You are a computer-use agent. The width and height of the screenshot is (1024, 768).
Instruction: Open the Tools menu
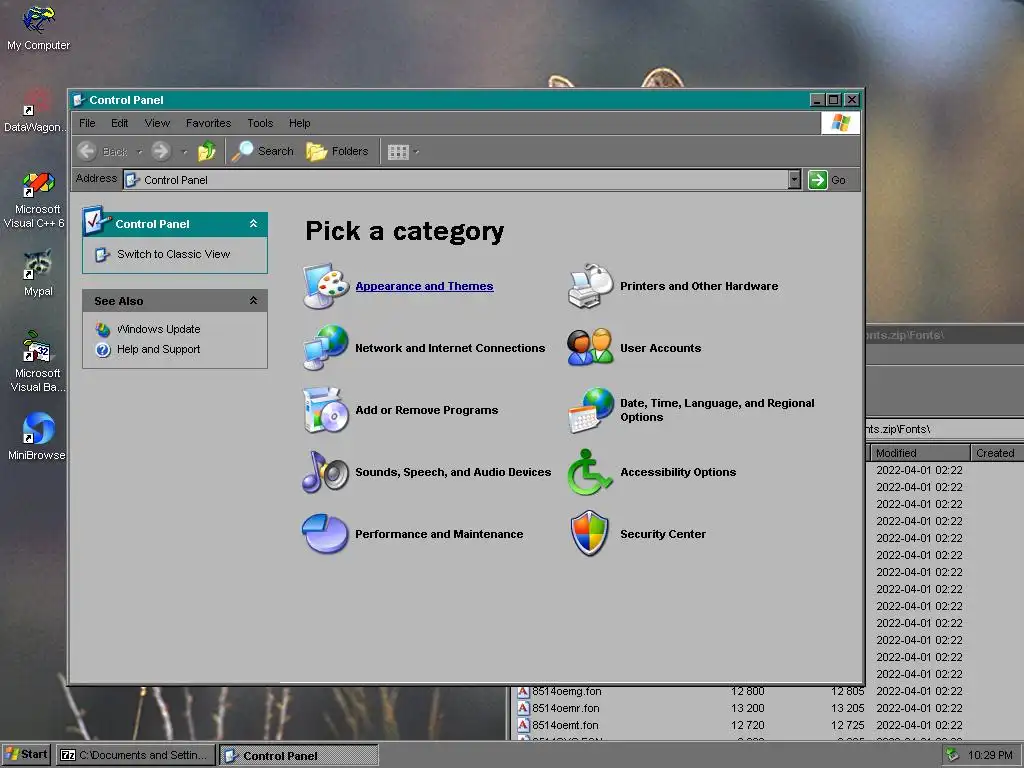pyautogui.click(x=260, y=123)
